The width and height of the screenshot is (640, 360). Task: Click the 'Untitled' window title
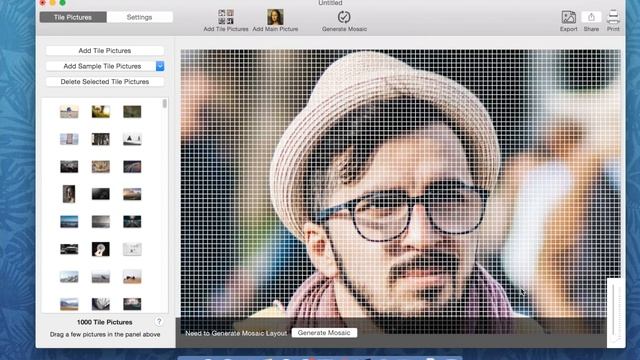[330, 3]
